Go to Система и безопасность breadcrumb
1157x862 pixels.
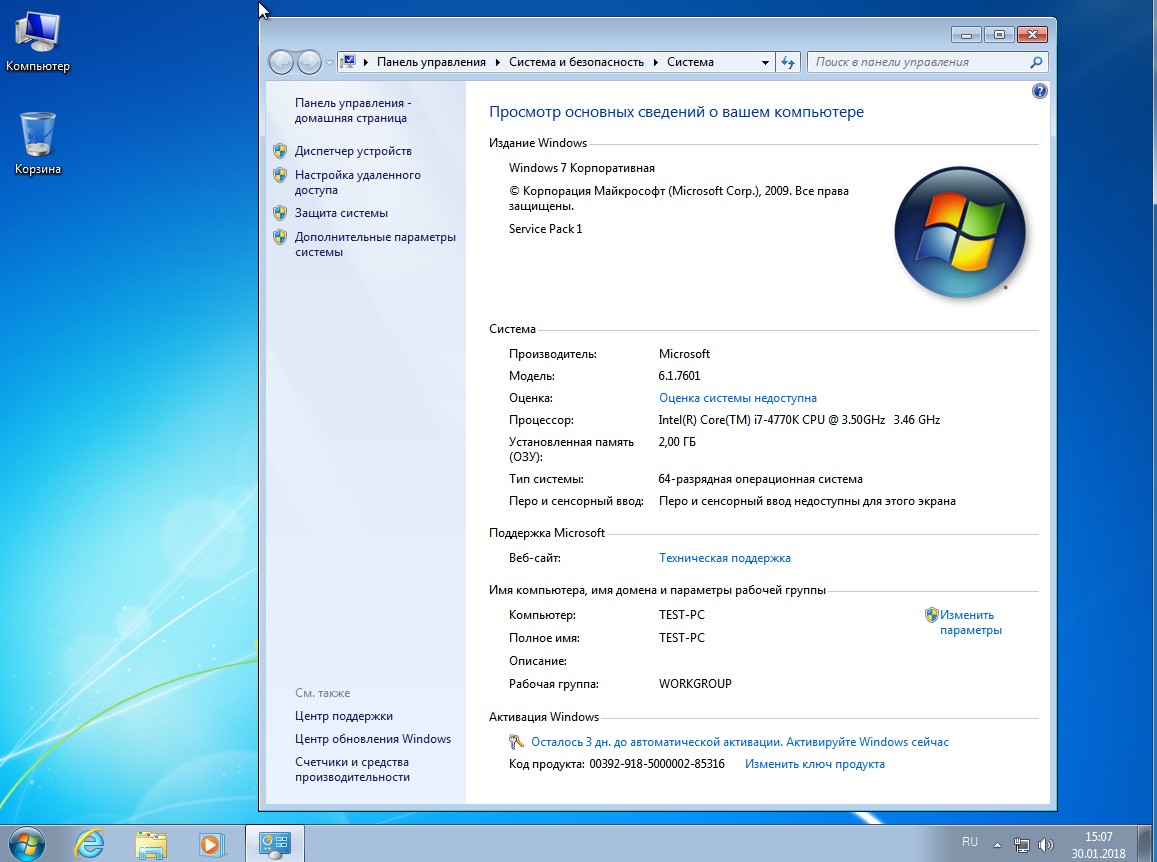[576, 62]
